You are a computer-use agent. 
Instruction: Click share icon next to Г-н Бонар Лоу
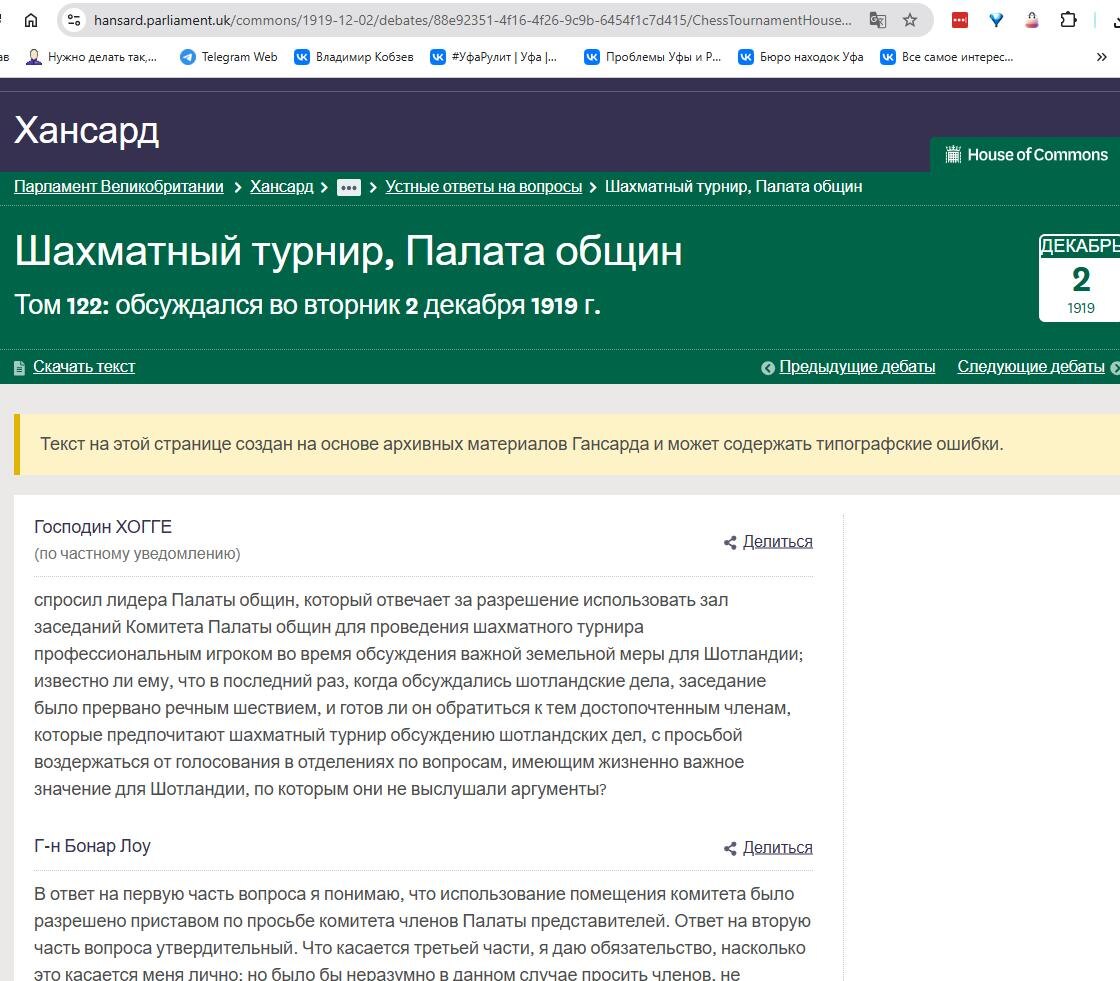click(x=730, y=849)
